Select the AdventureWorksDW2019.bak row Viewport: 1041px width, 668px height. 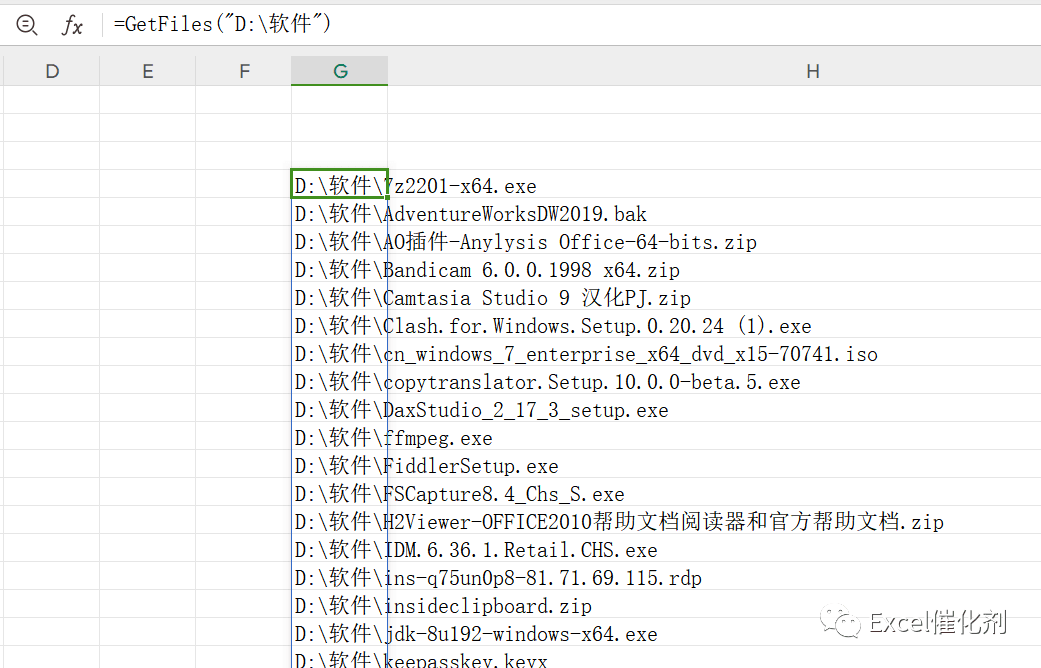(x=471, y=214)
